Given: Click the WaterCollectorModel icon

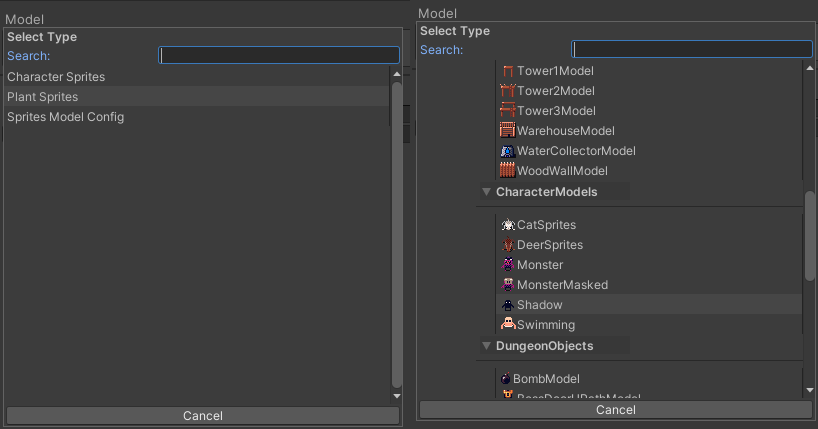Looking at the screenshot, I should click(508, 151).
